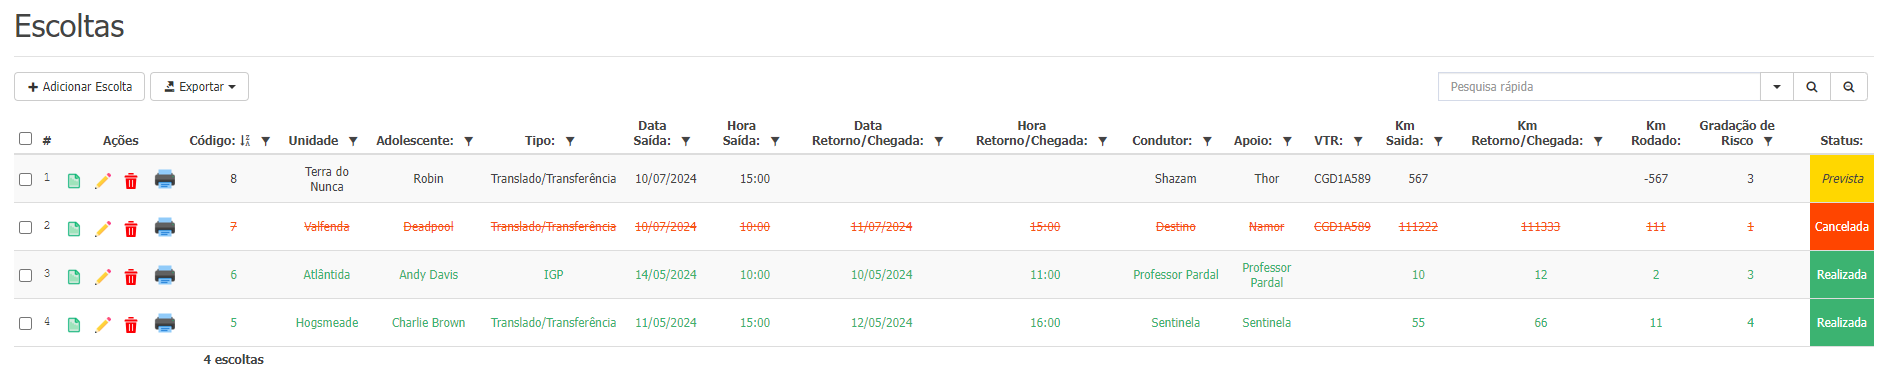
Task: Expand the quick search options caret
Action: (x=1777, y=87)
